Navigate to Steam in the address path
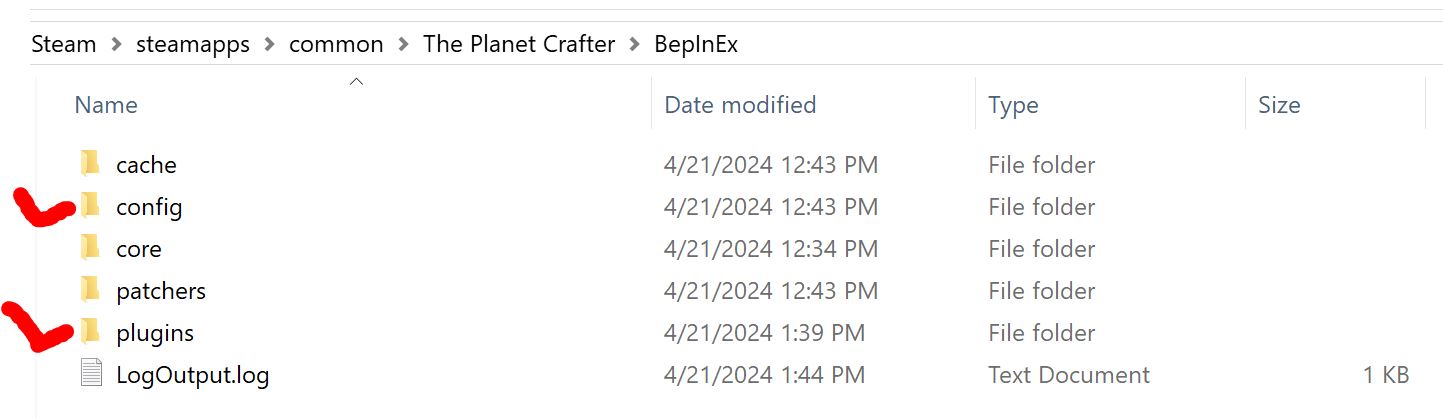The image size is (1443, 419). pos(64,45)
